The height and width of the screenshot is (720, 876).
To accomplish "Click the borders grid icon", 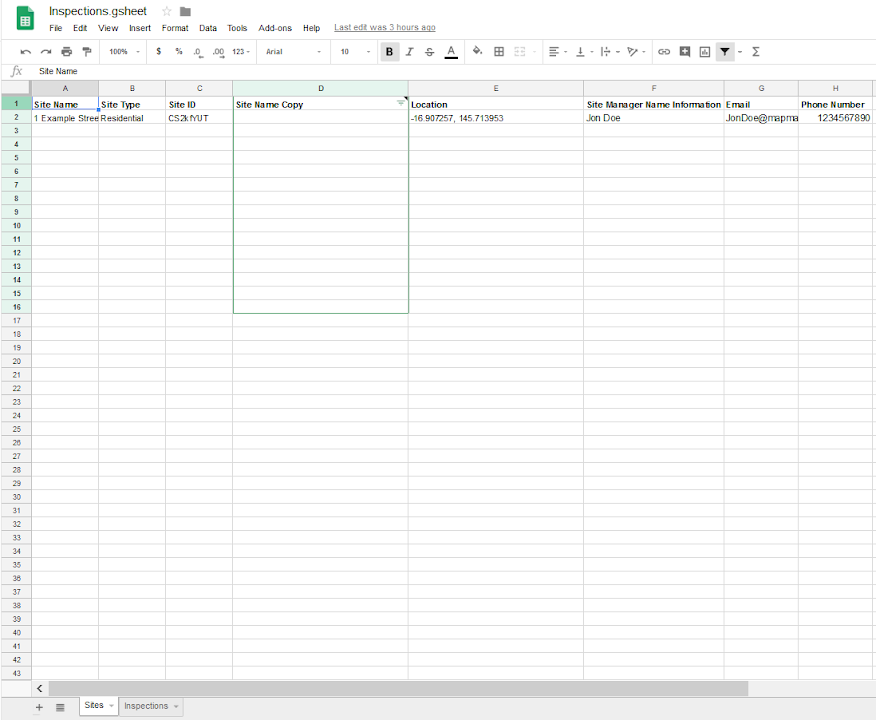I will [x=499, y=52].
